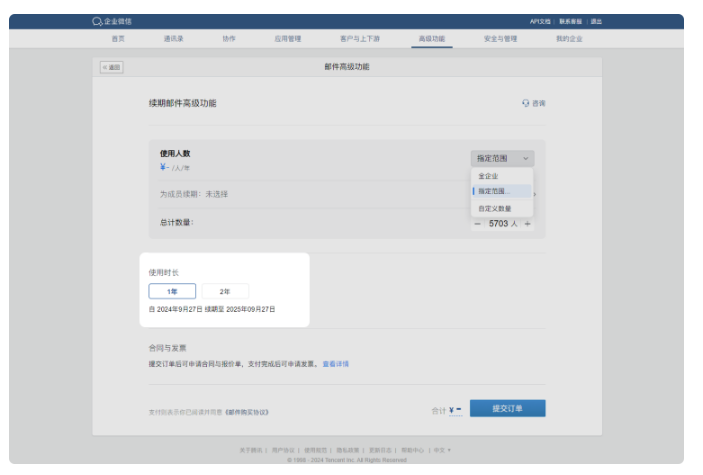Choose 指定范围 option in the dropdown list
Screen dimensions: 703x475
(x=494, y=191)
